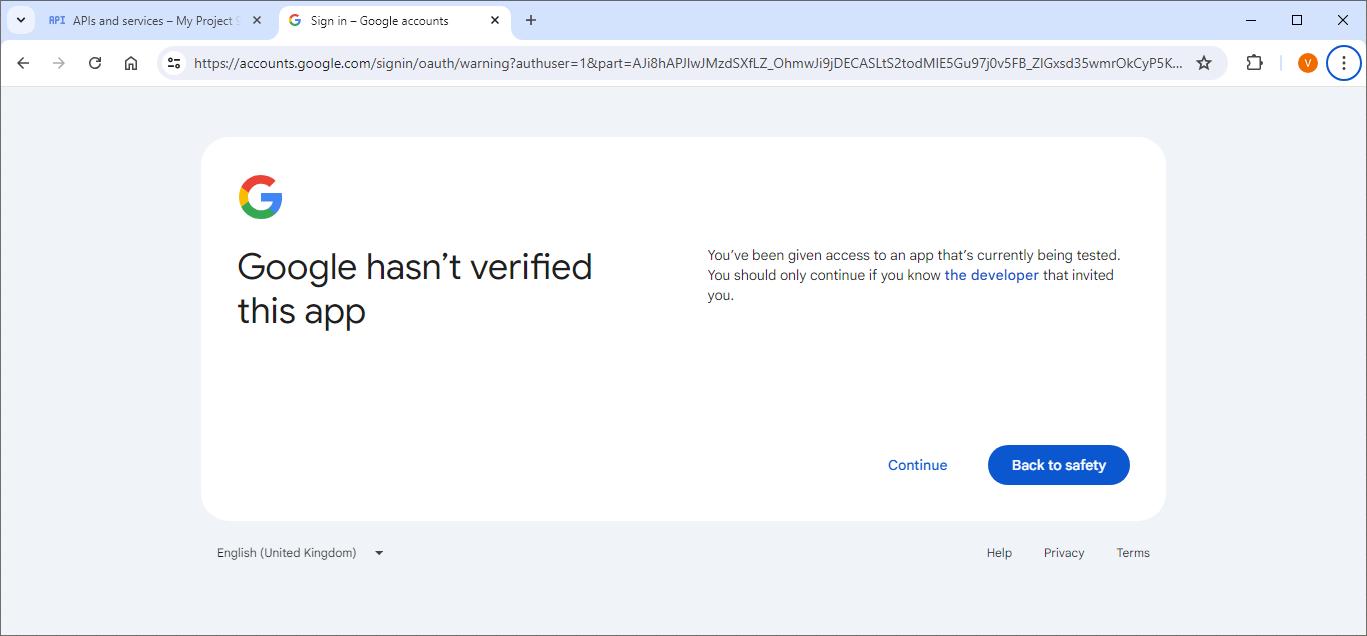Click Continue to proceed to the app
1367x636 pixels.
coord(917,465)
